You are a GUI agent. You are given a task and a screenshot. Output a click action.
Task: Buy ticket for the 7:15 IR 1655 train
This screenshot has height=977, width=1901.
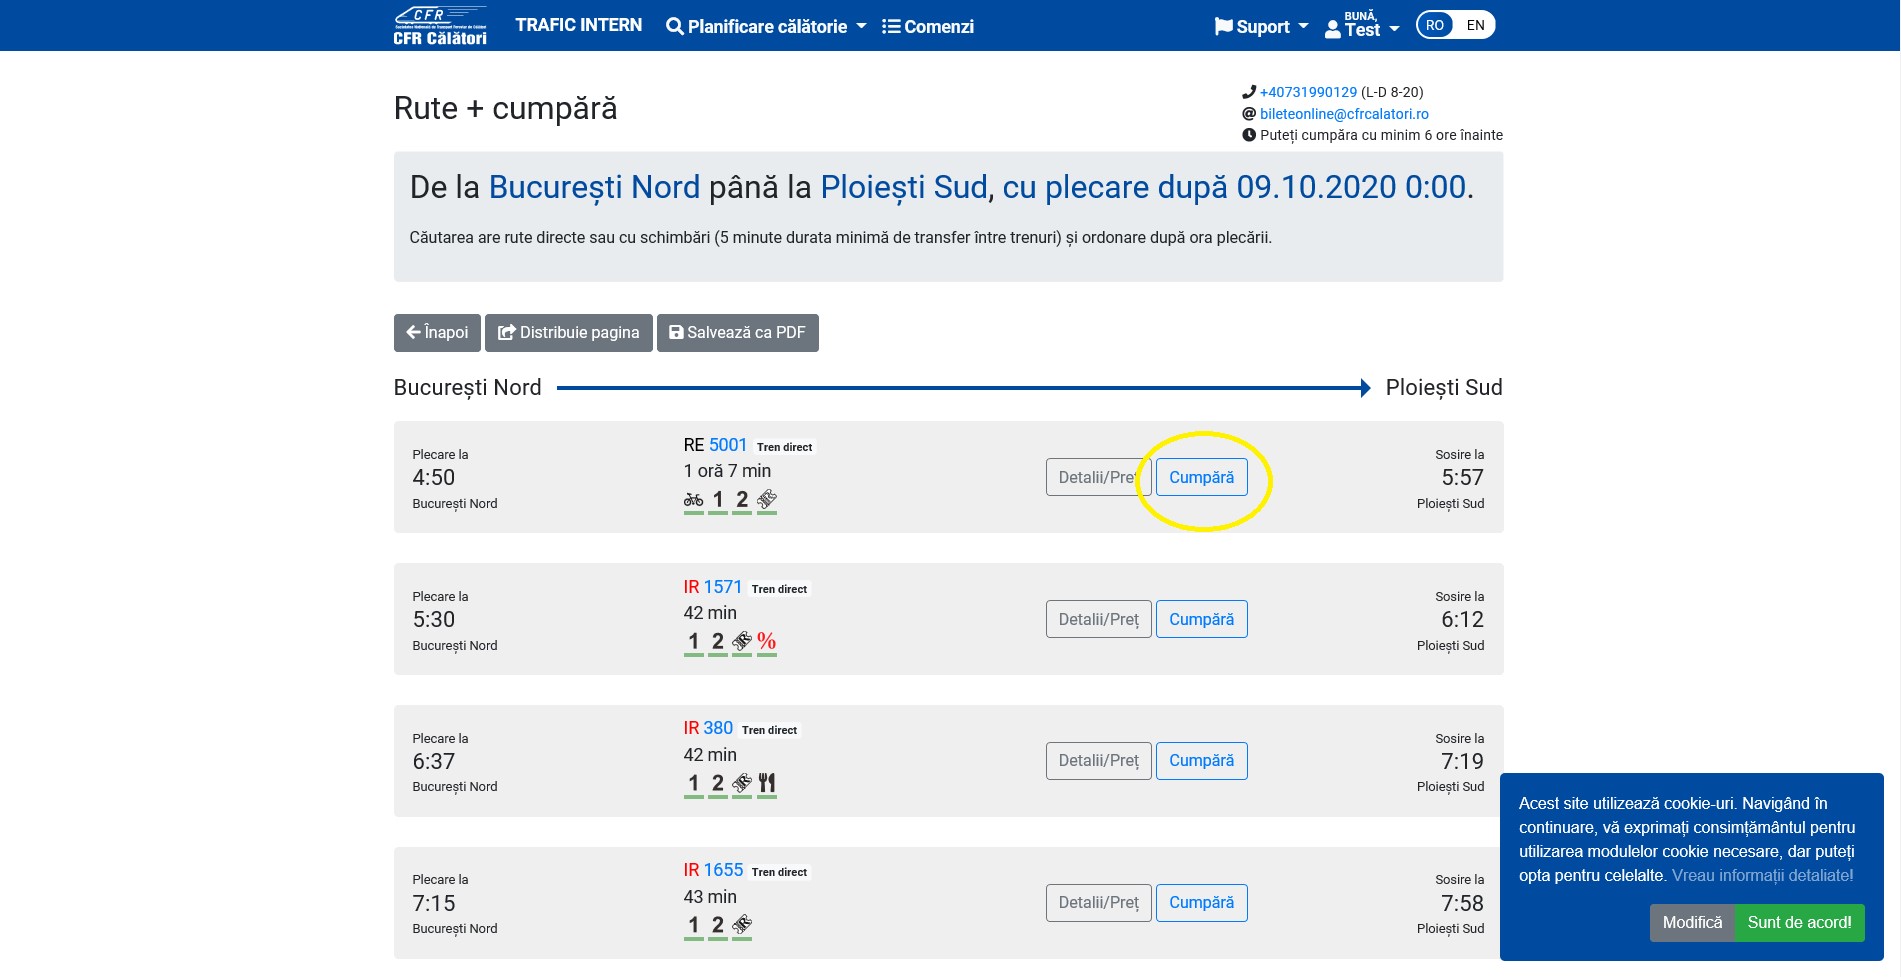1202,903
